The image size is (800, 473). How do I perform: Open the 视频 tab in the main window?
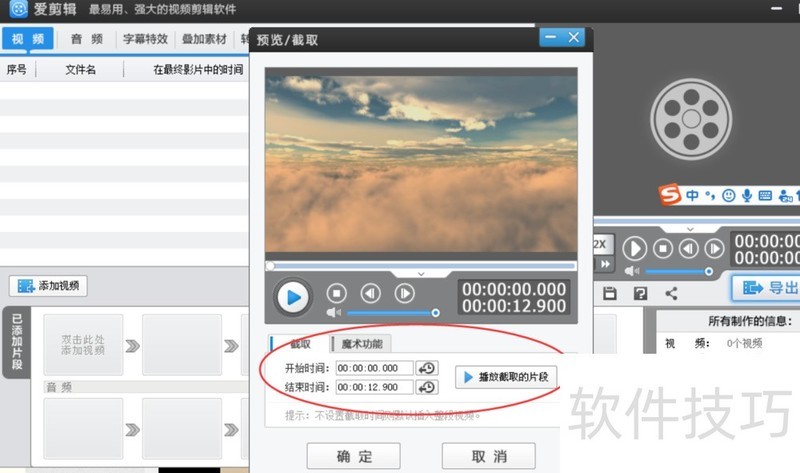[x=28, y=39]
